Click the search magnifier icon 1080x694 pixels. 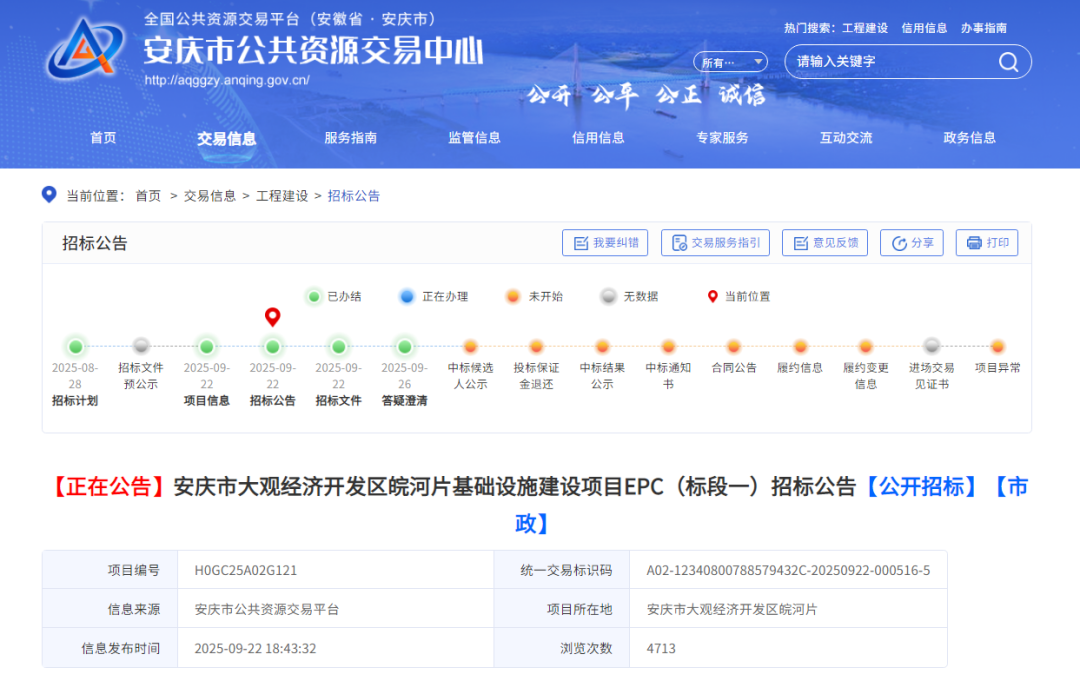point(1008,62)
